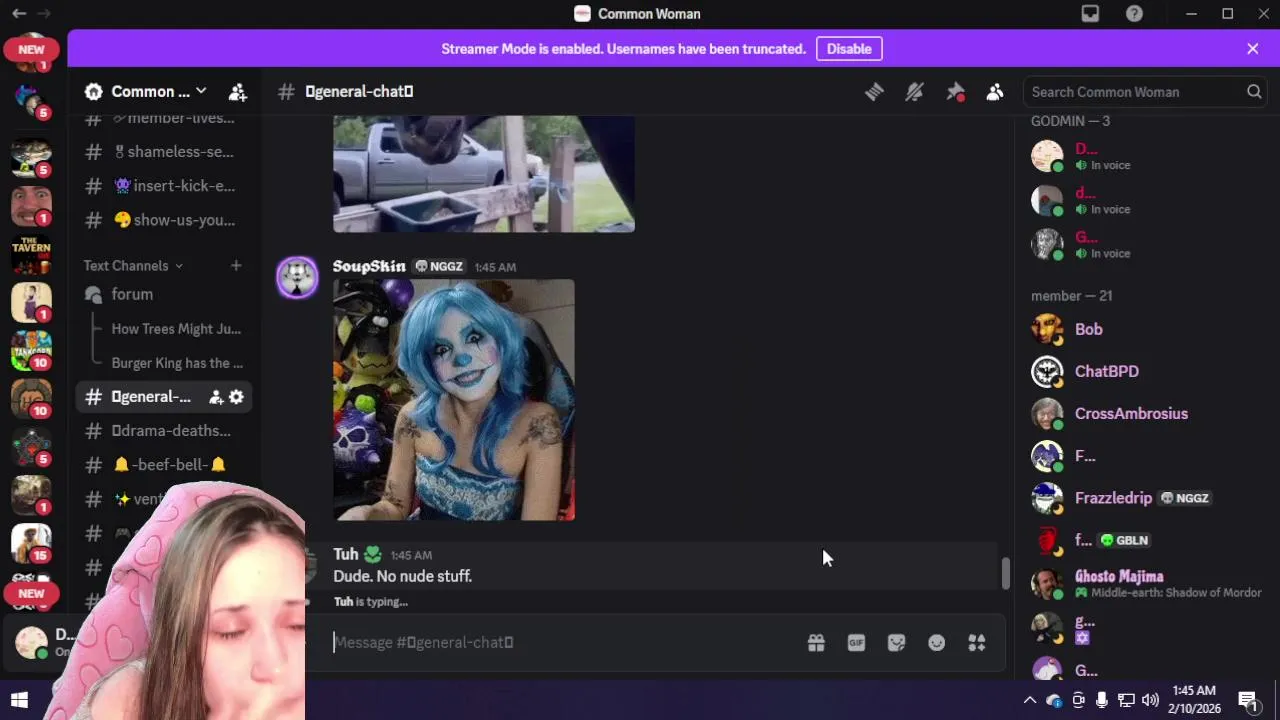Open pinned messages in channel header
1280x720 pixels.
[x=955, y=92]
